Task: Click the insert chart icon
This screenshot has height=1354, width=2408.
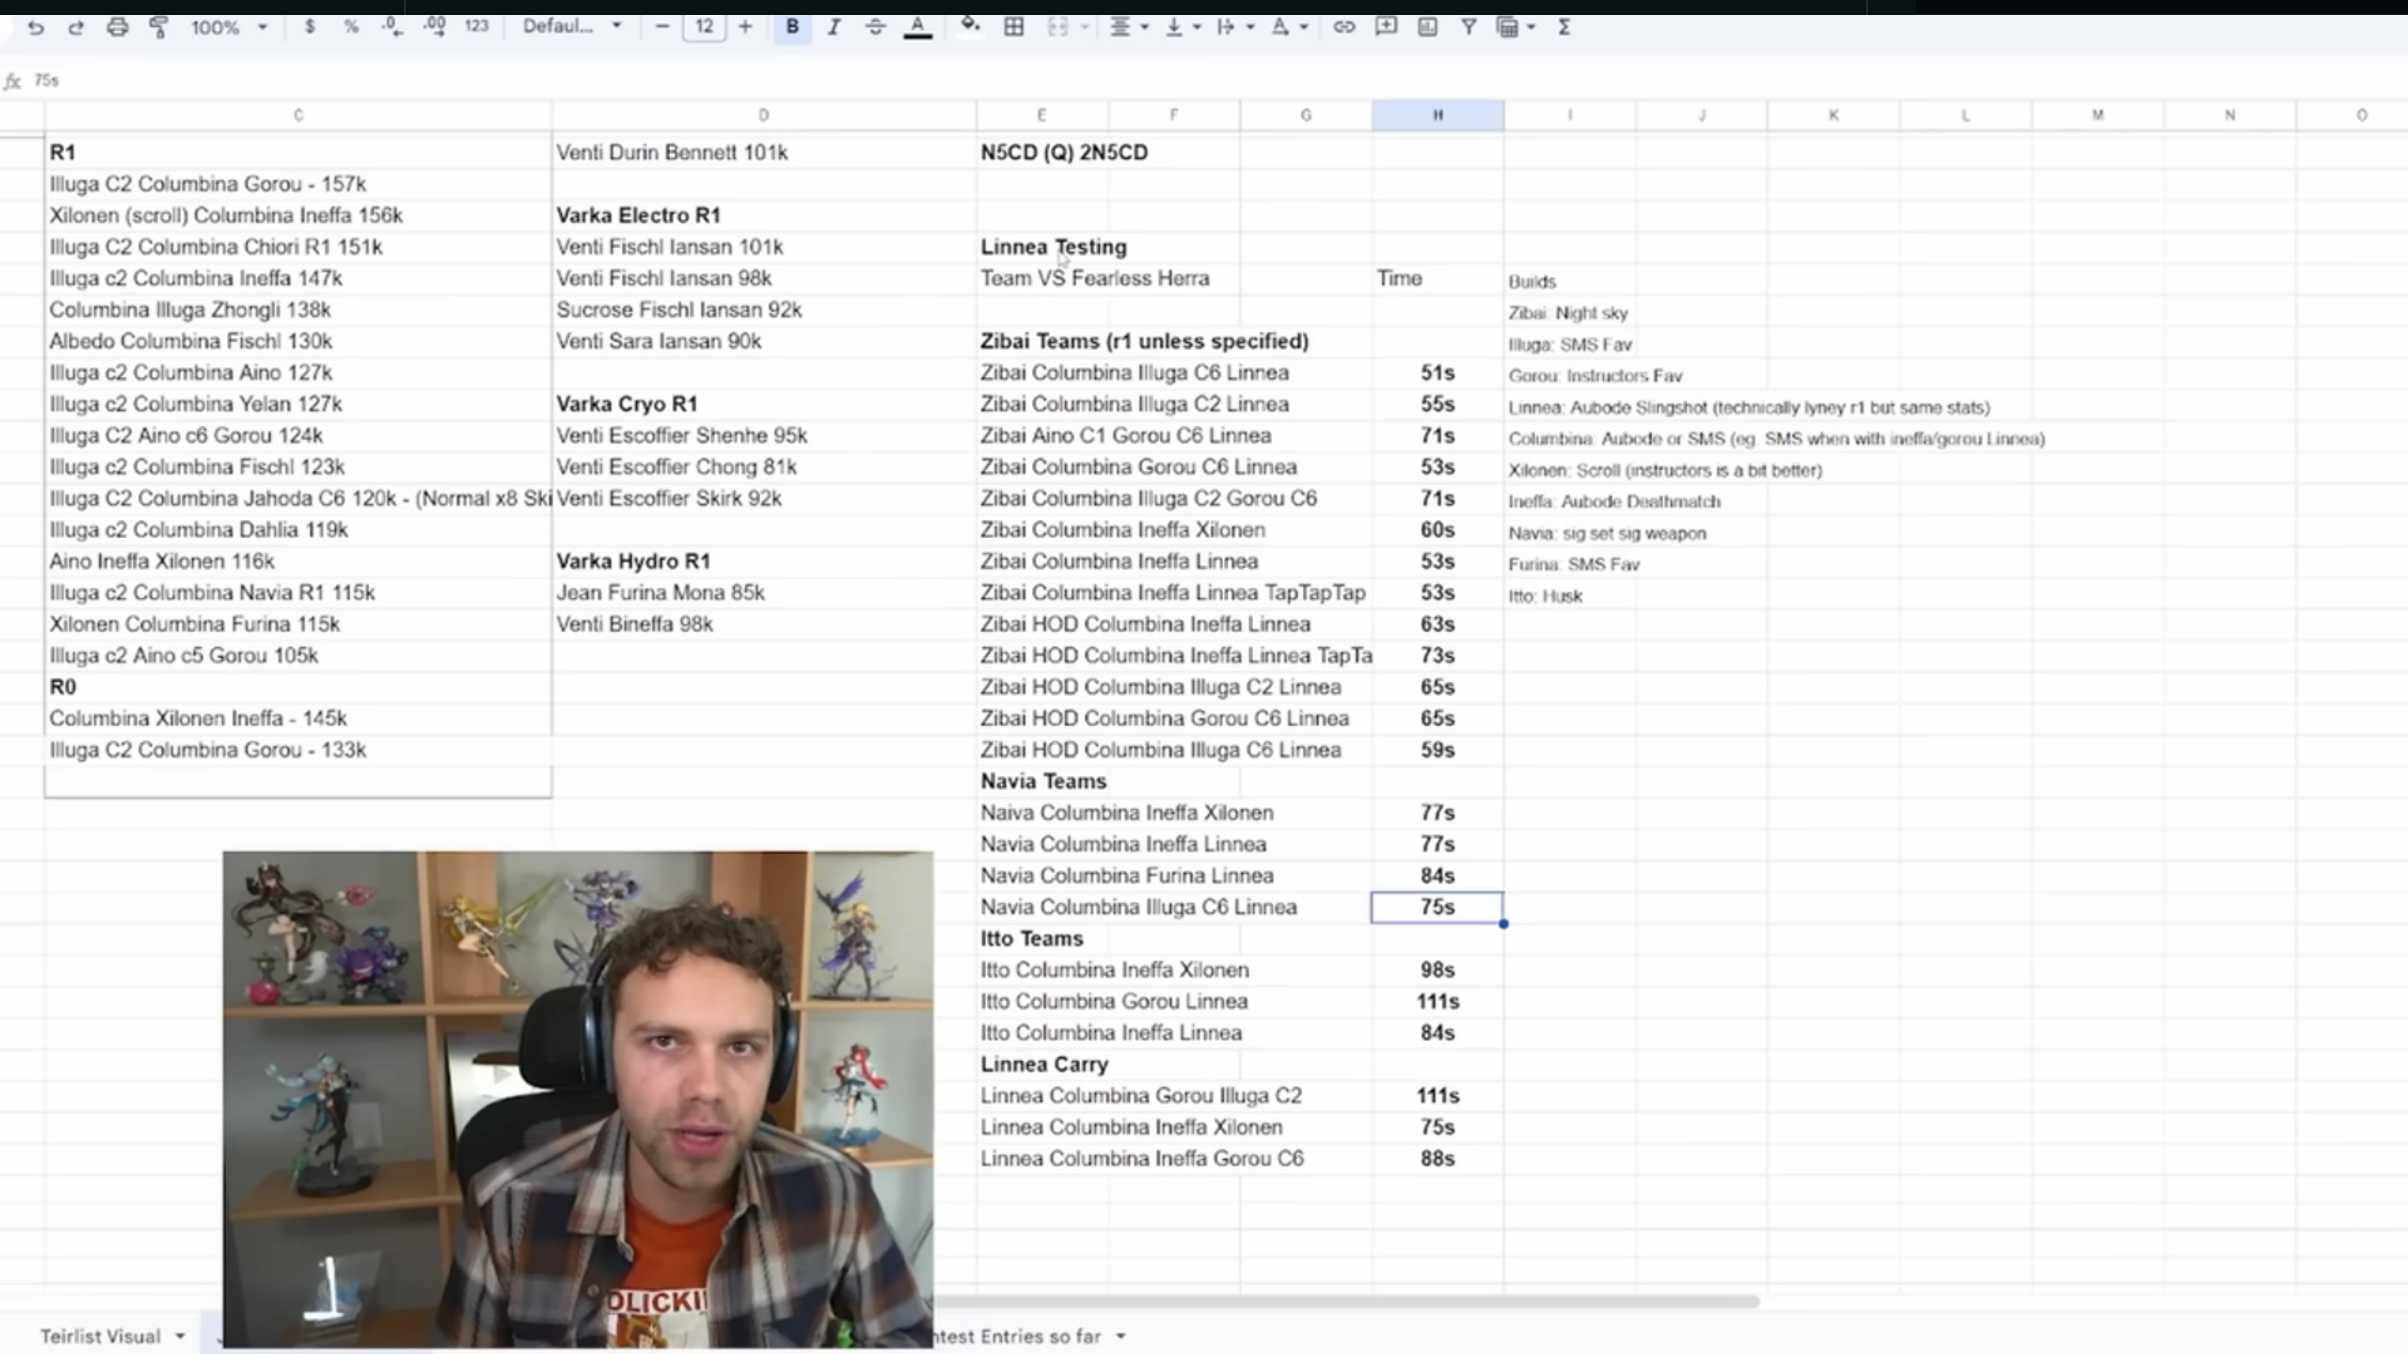Action: 1427,27
